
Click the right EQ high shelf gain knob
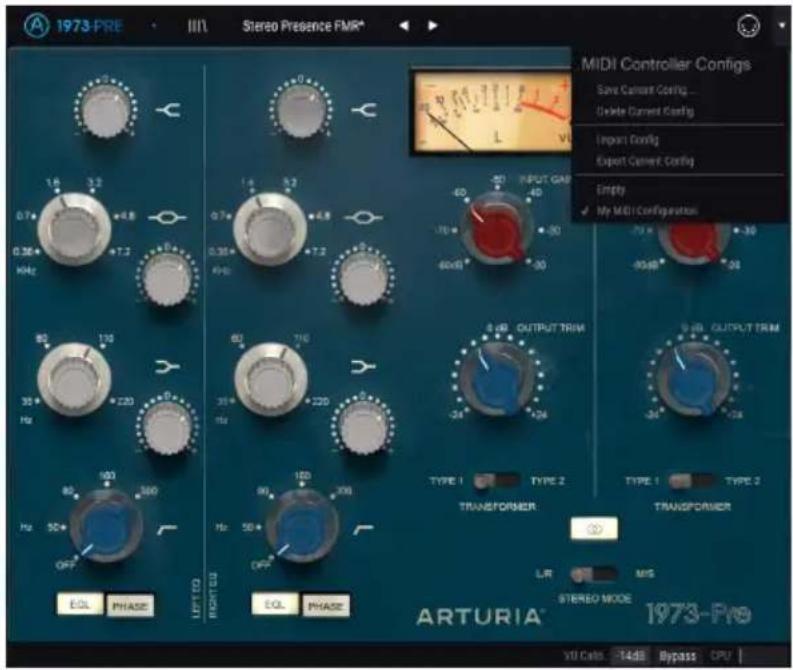pos(300,110)
